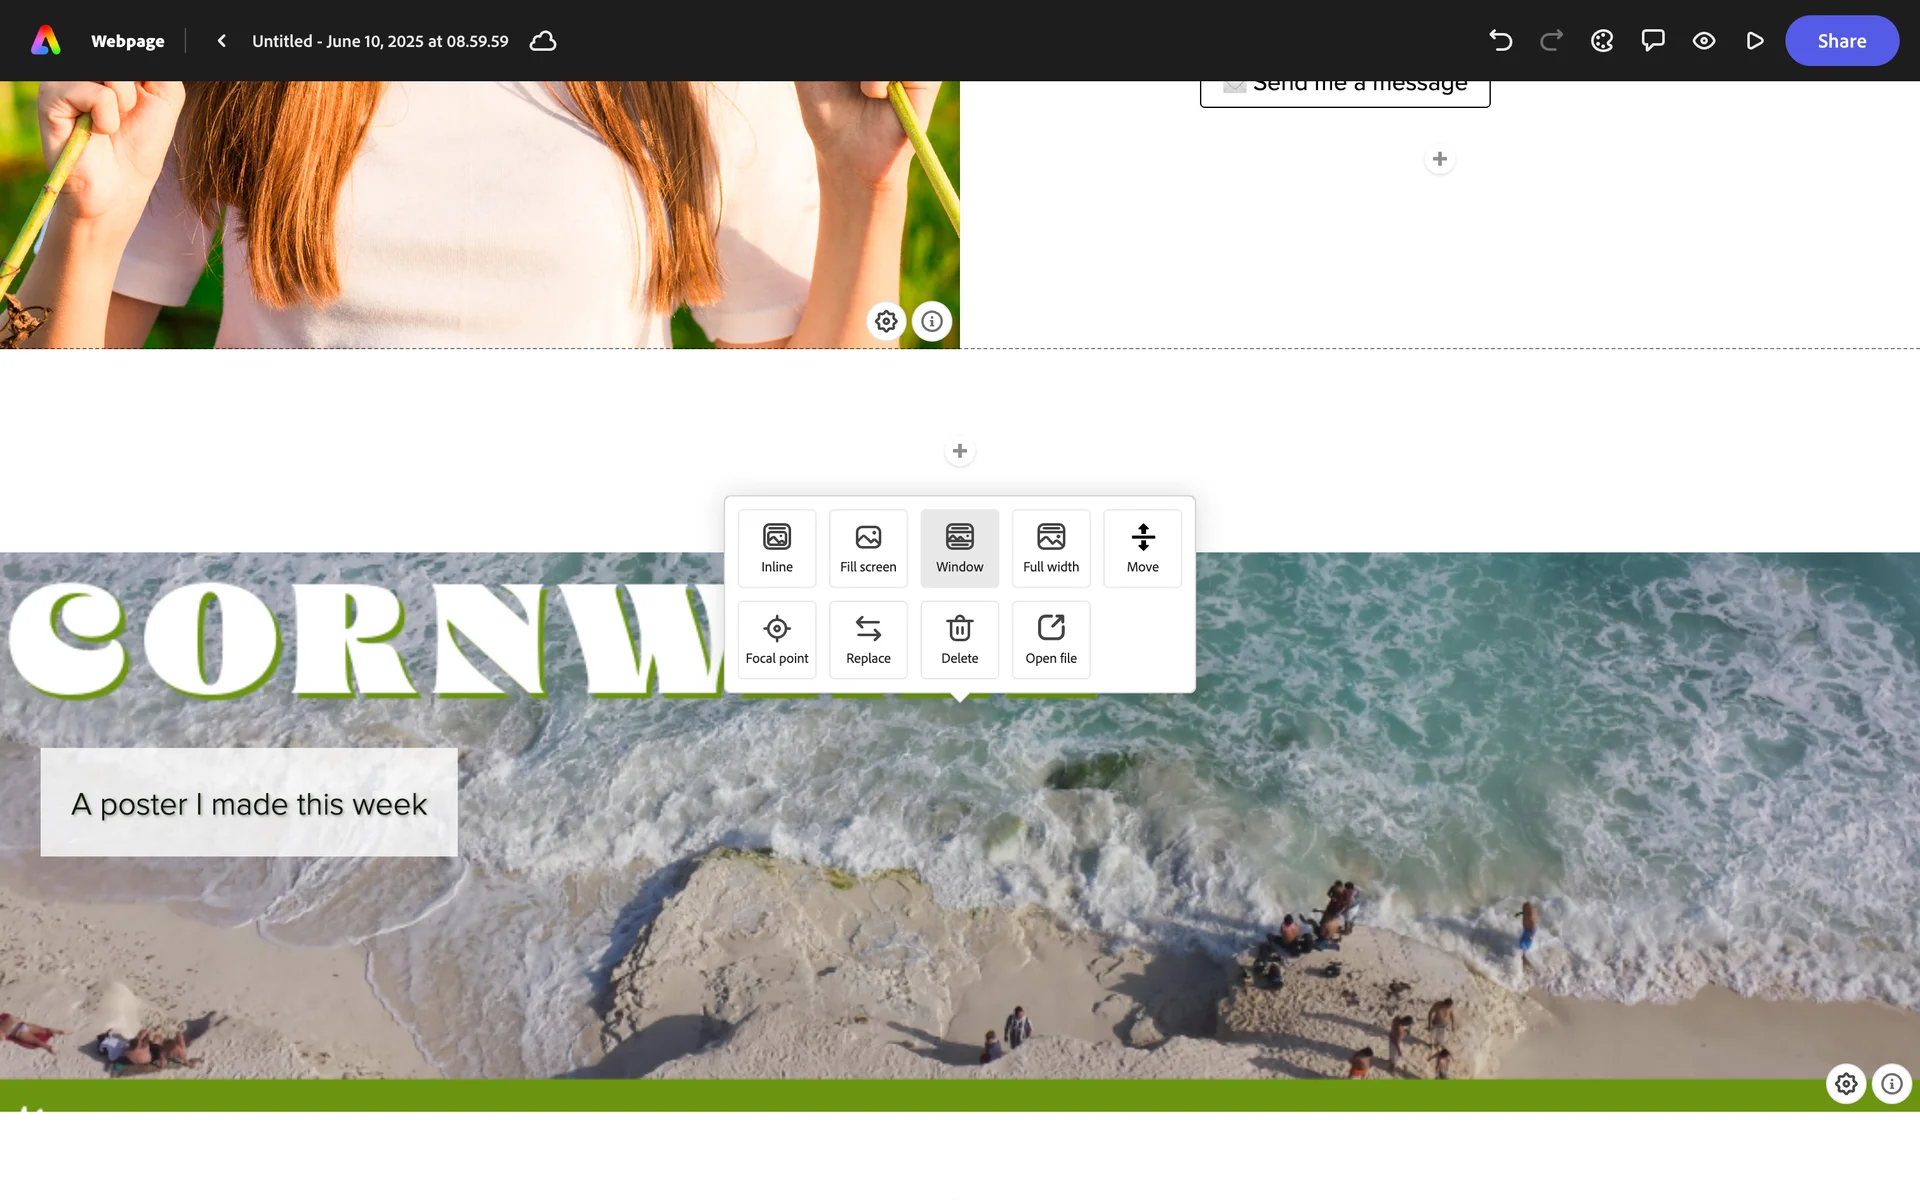Screen dimensions: 1920x1200
Task: Open the comments panel icon
Action: (1653, 41)
